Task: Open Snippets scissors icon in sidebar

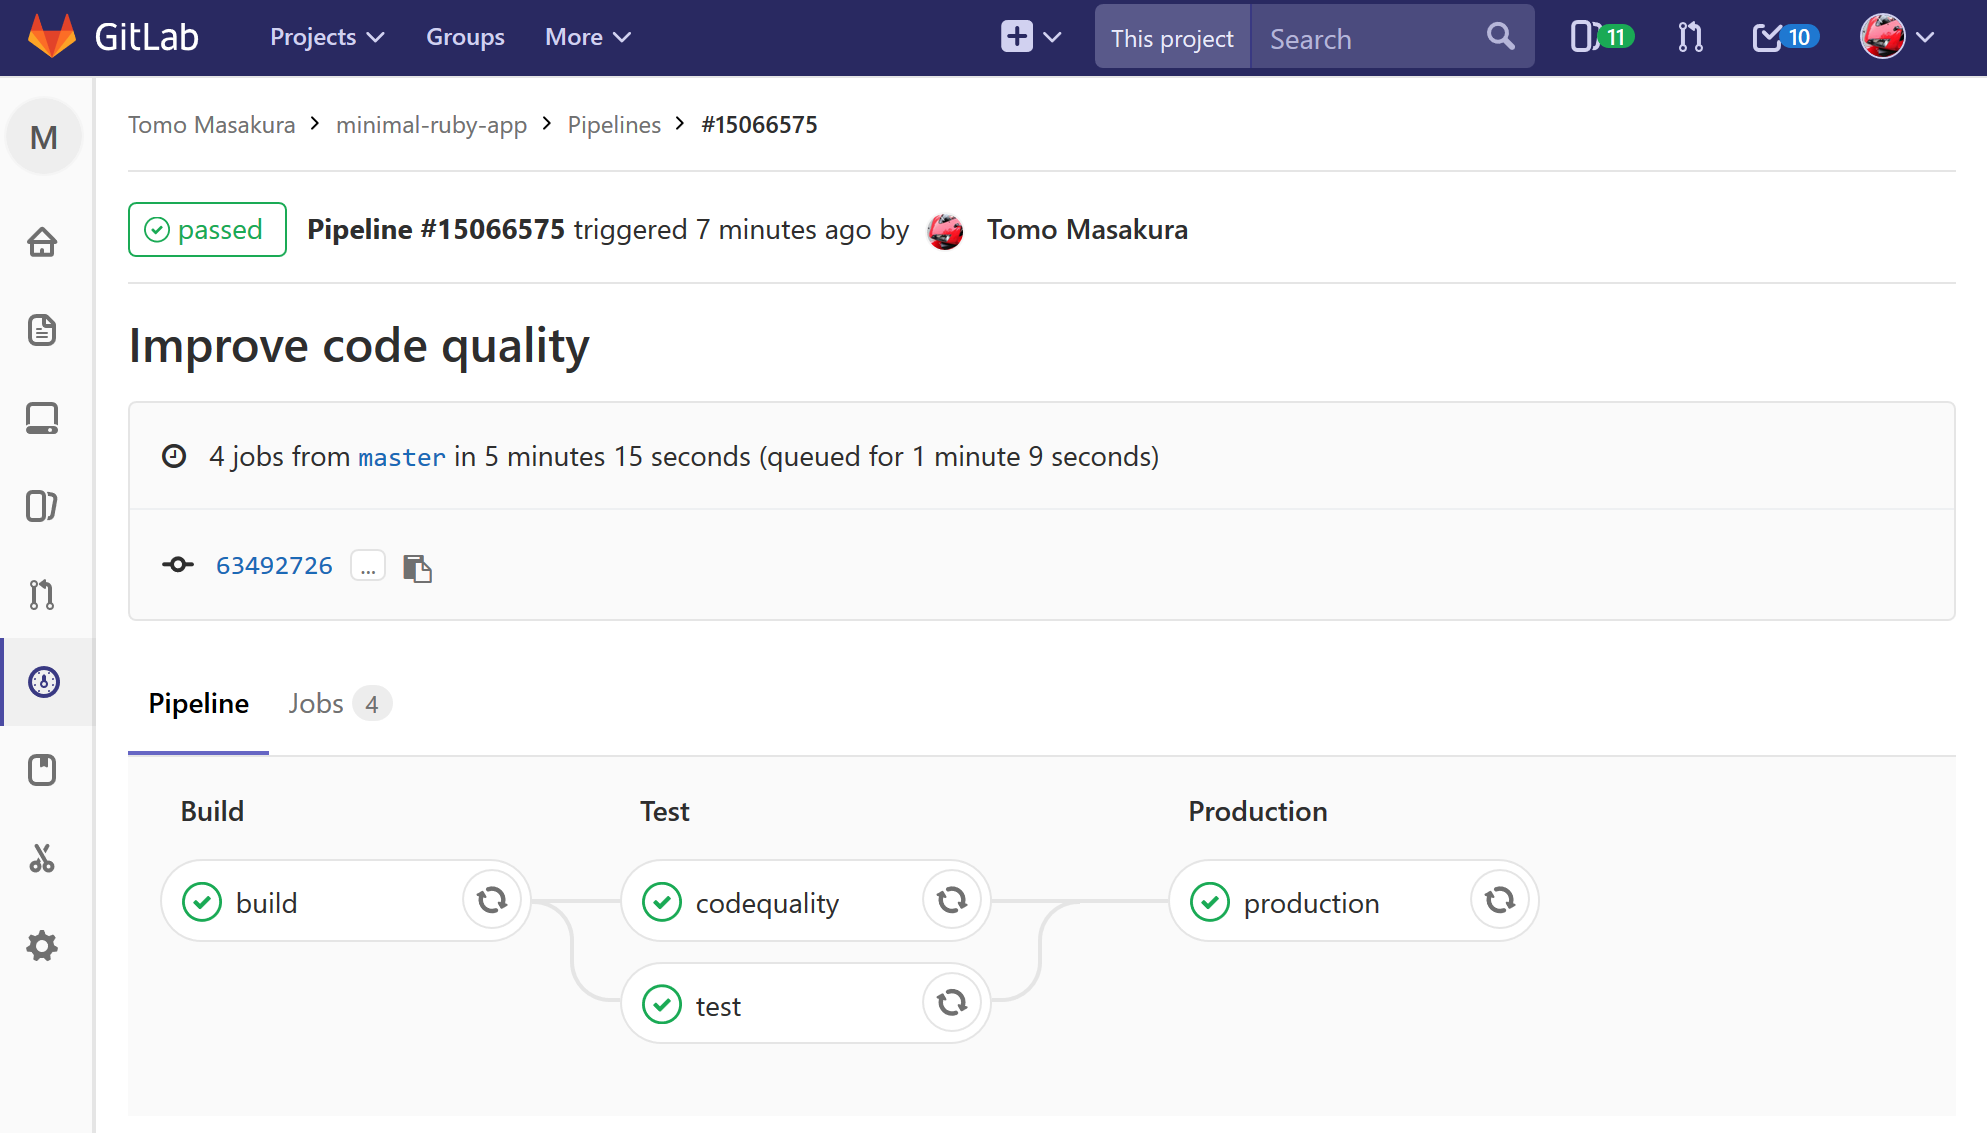Action: pyautogui.click(x=42, y=858)
